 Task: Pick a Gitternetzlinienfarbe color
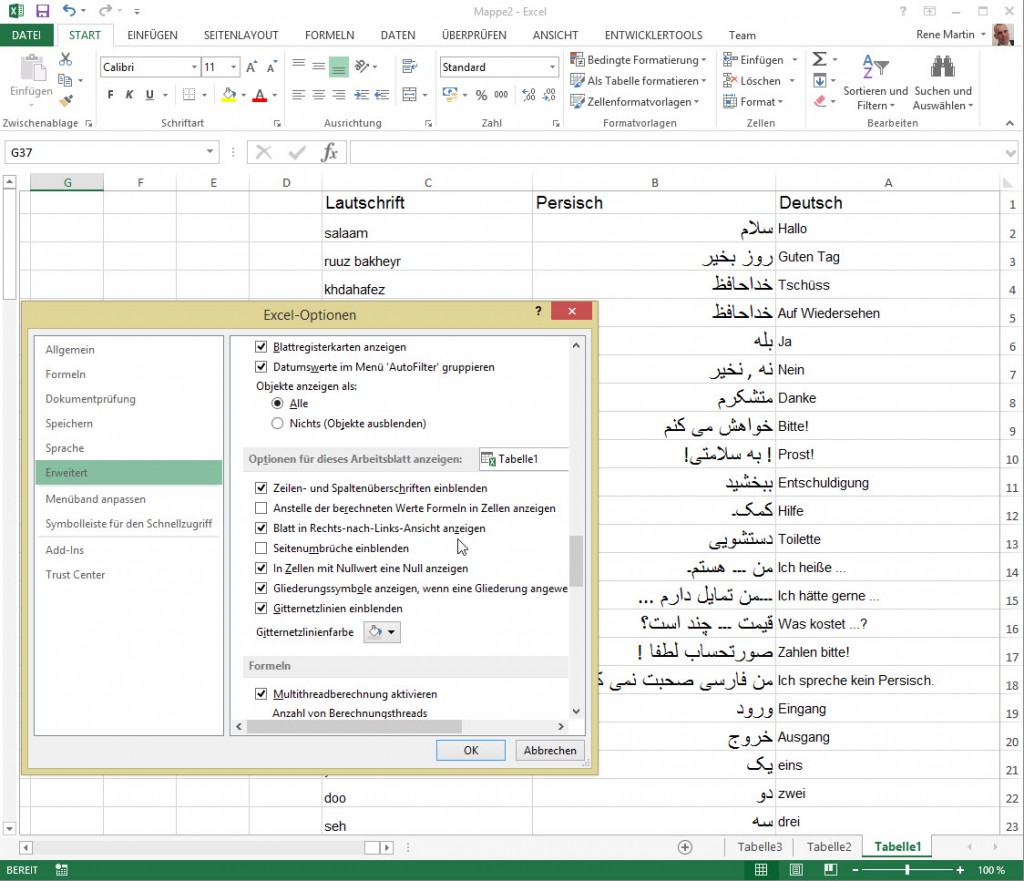tap(382, 632)
